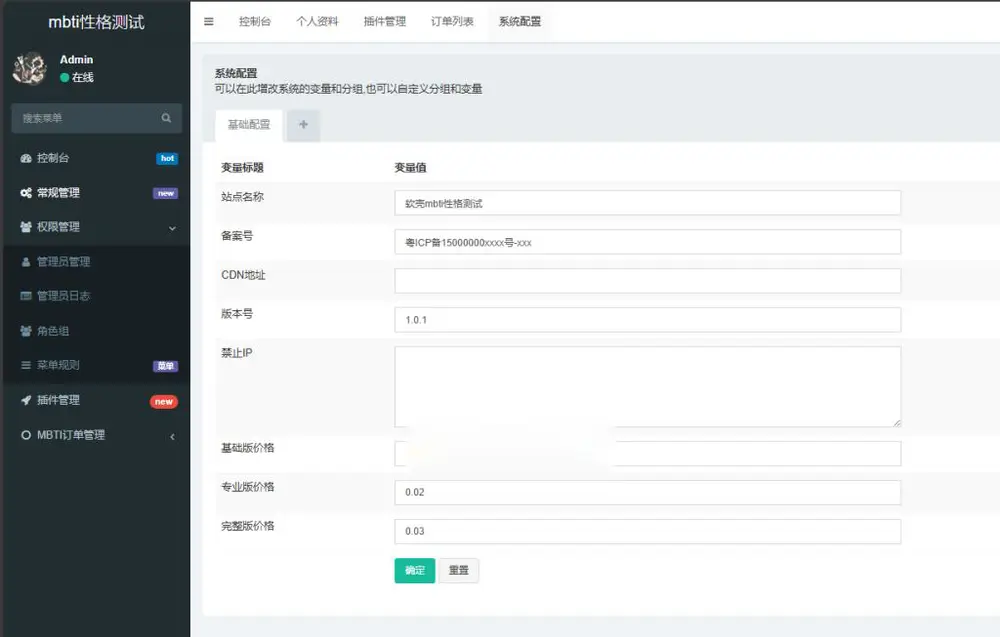
Task: Focus the 版本号 input with 1.0.1
Action: tap(647, 319)
